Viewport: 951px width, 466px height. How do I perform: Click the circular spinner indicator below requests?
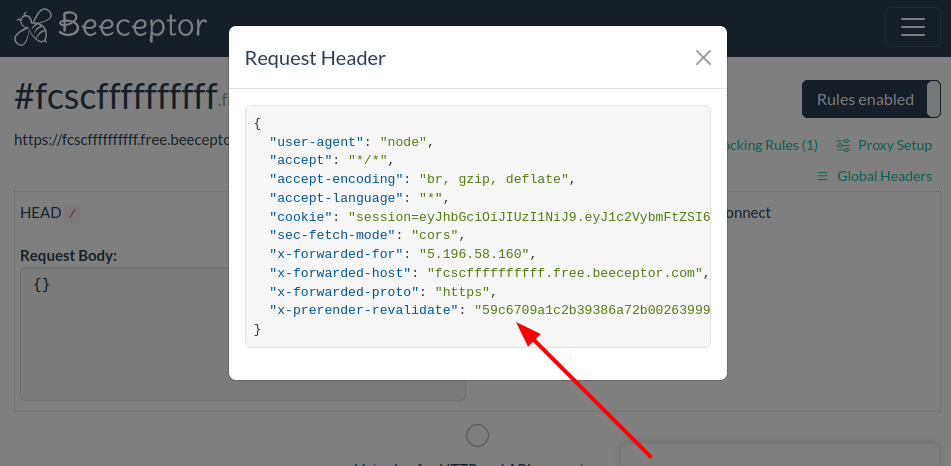pyautogui.click(x=477, y=436)
